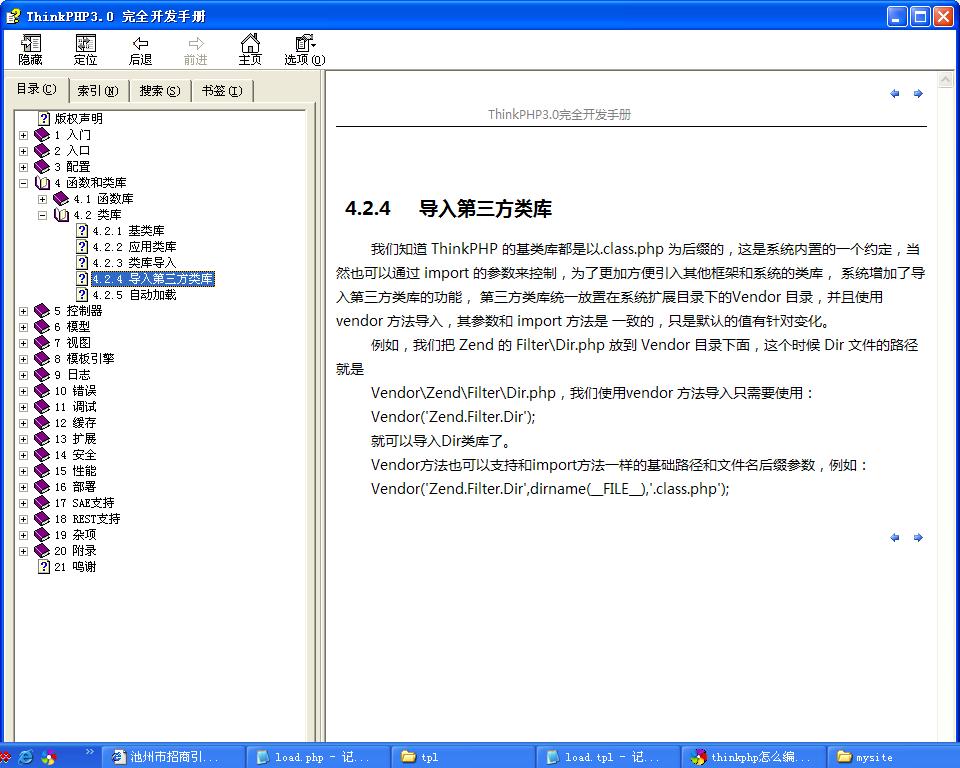Collapse the '4 函数和类库' tree node
960x768 pixels.
pyautogui.click(x=23, y=183)
